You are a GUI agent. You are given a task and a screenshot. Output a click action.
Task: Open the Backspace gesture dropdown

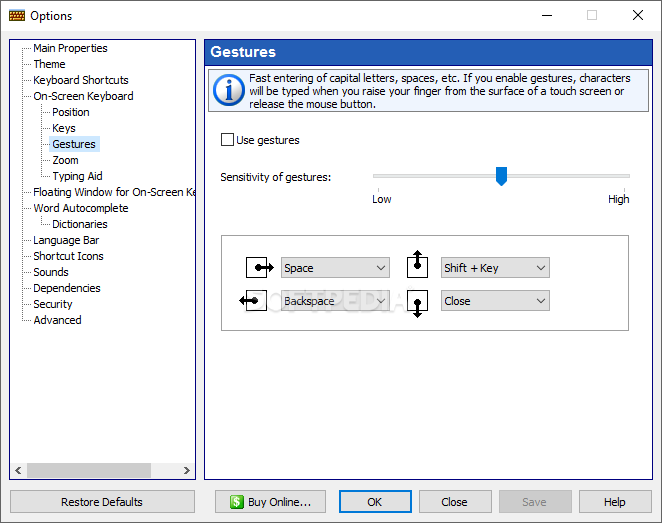point(335,301)
